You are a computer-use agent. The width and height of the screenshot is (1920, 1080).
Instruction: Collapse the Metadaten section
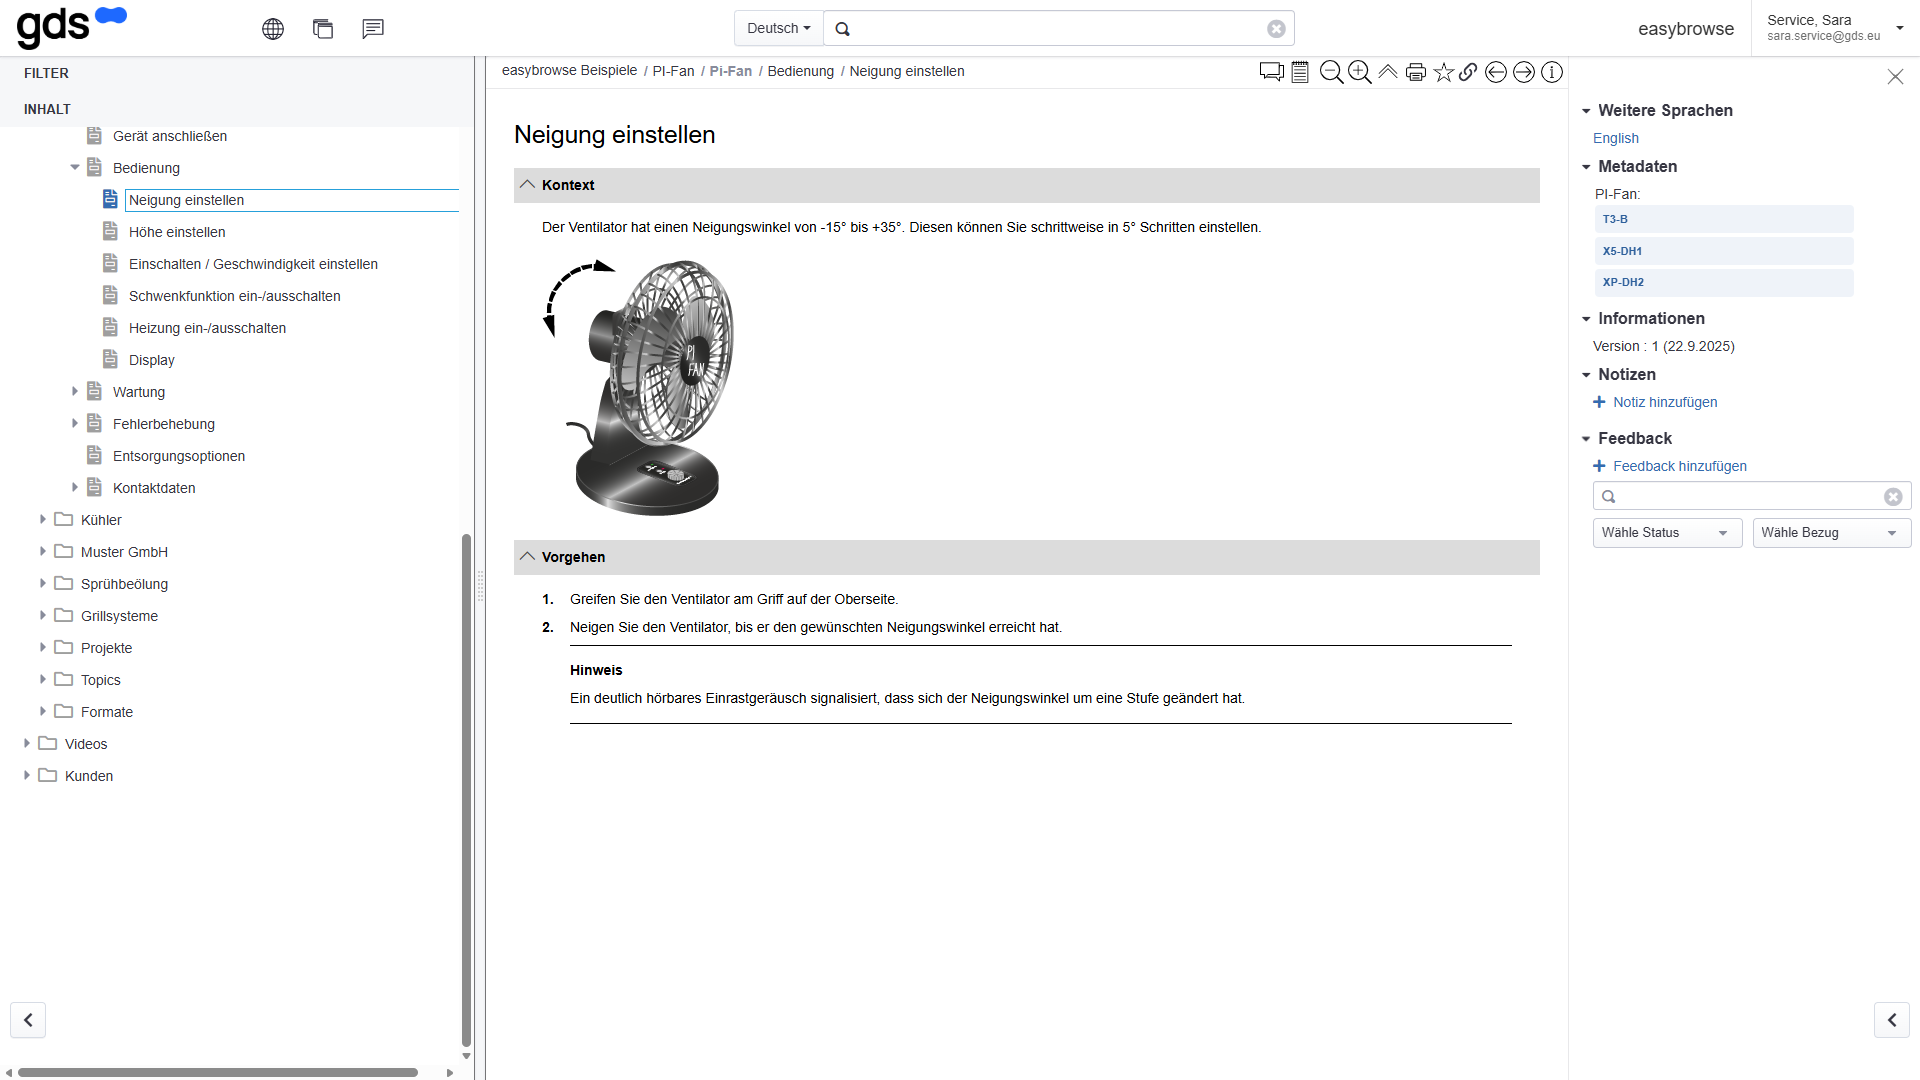(1586, 167)
